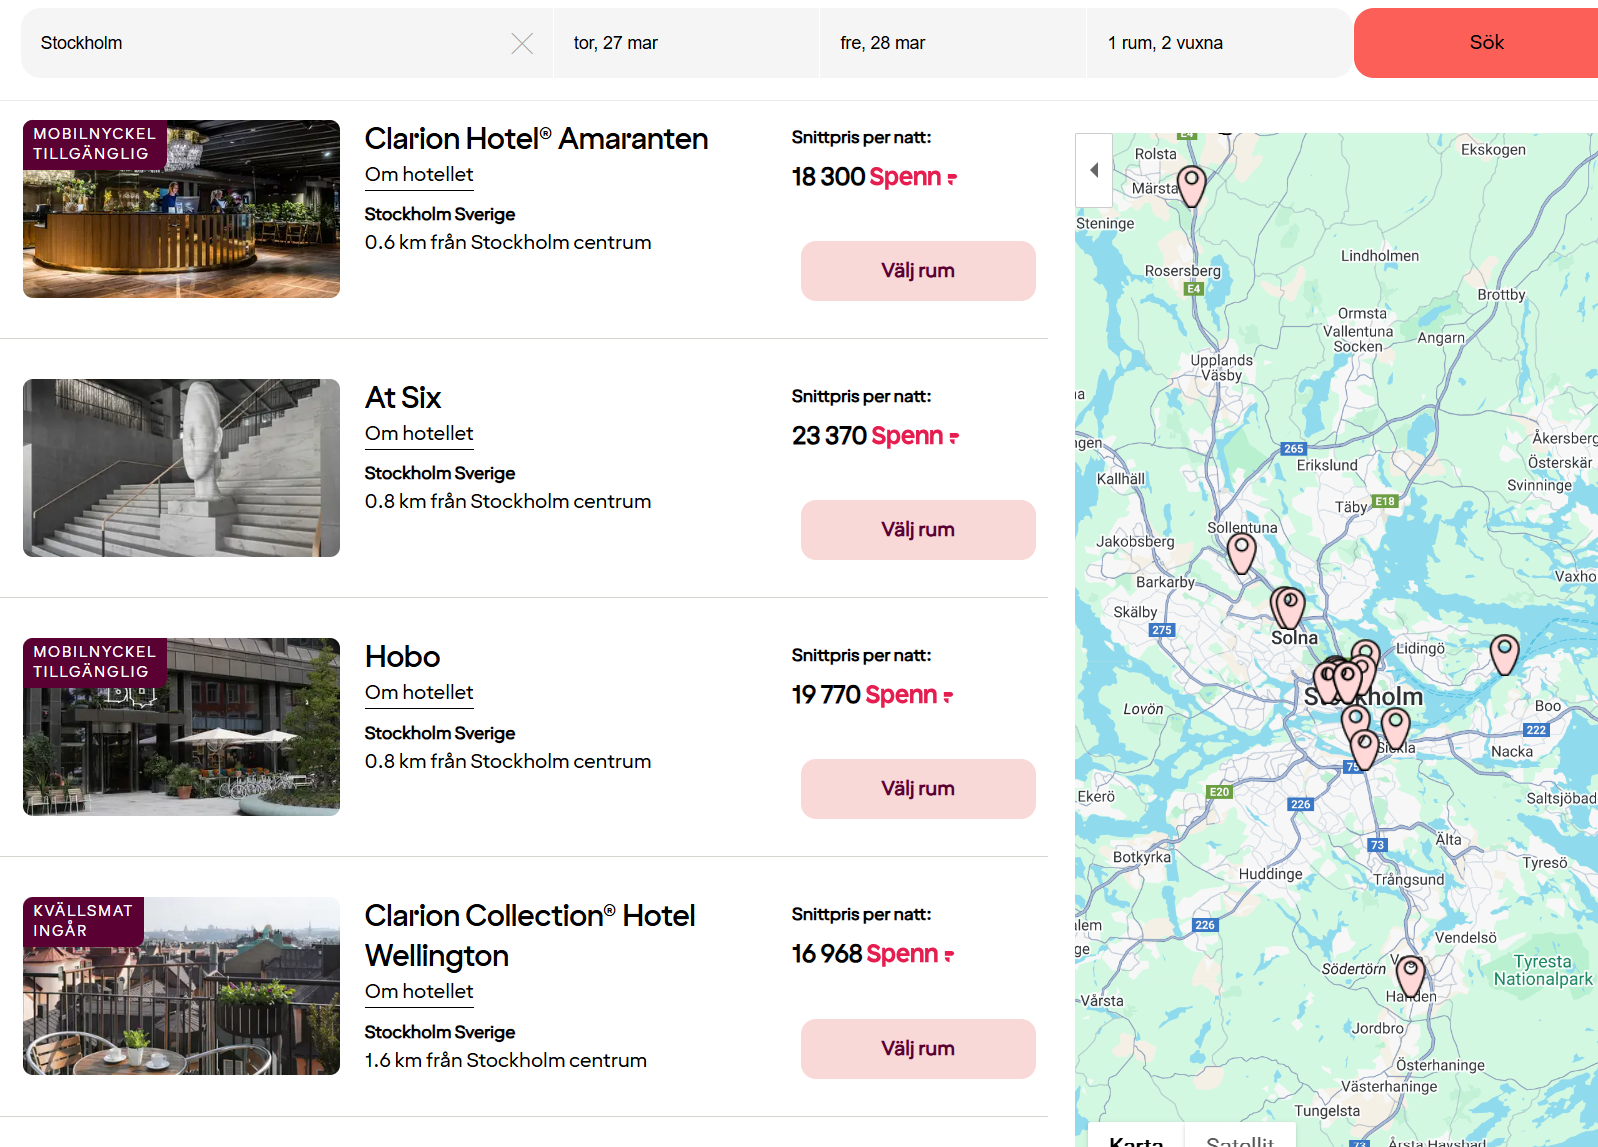The image size is (1598, 1147).
Task: Switch to the Satellit map view
Action: pos(1239,1138)
